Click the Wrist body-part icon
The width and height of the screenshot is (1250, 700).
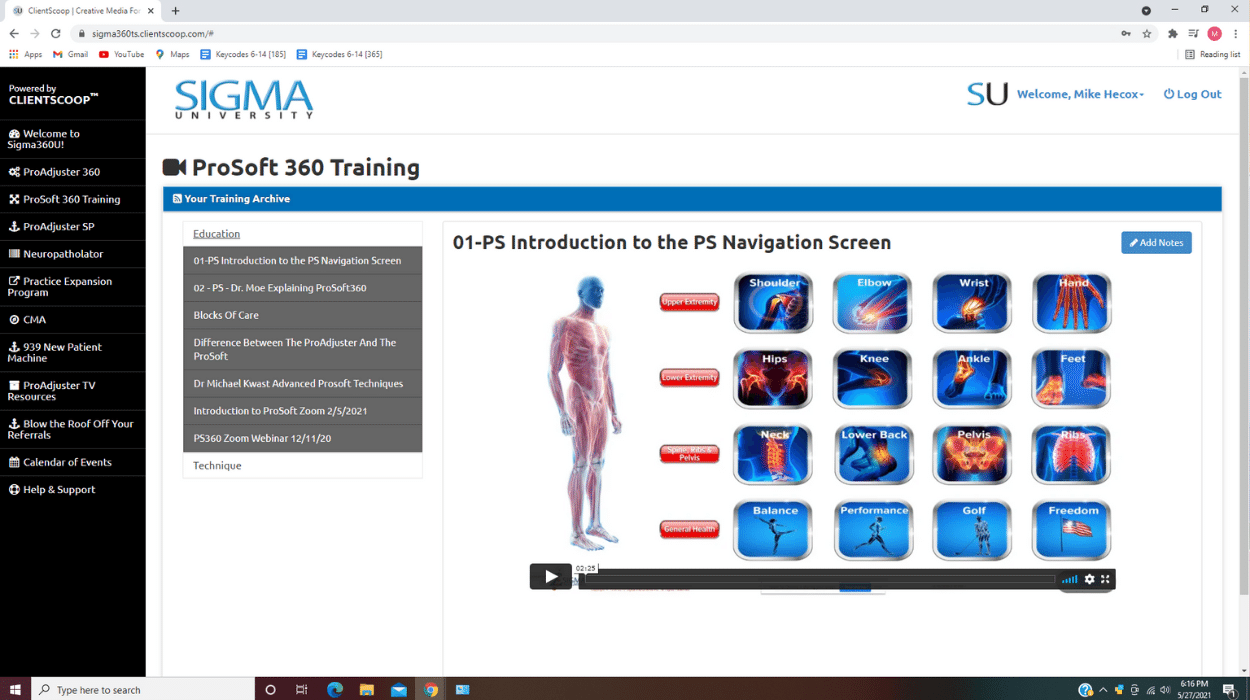[x=972, y=303]
